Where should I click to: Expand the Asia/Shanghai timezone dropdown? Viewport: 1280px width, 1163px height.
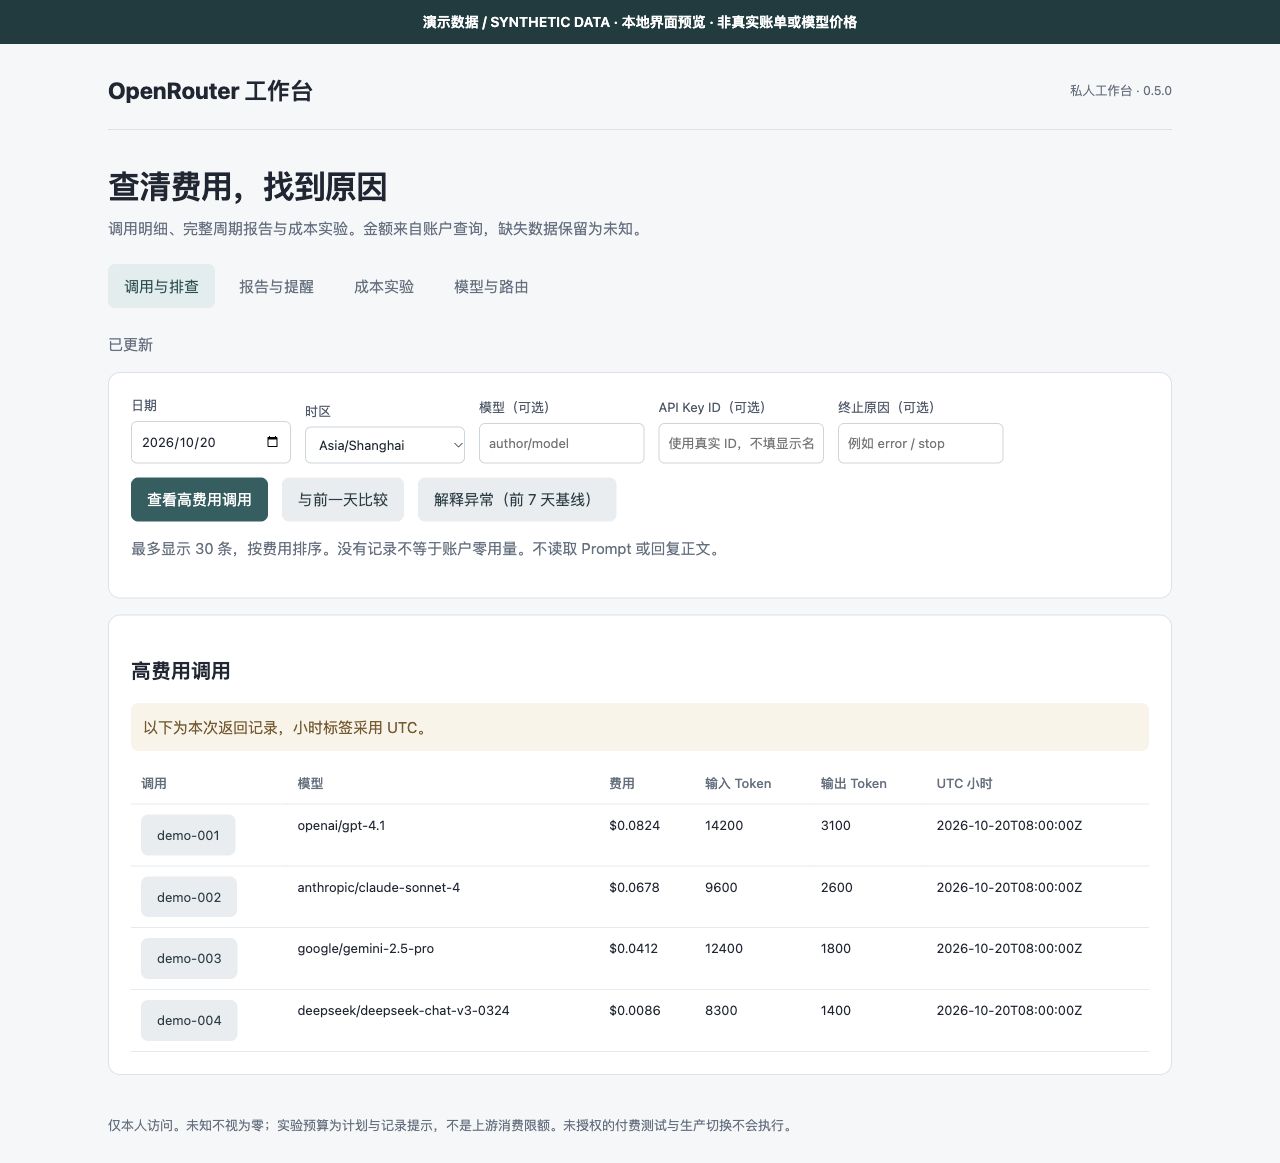pyautogui.click(x=385, y=445)
